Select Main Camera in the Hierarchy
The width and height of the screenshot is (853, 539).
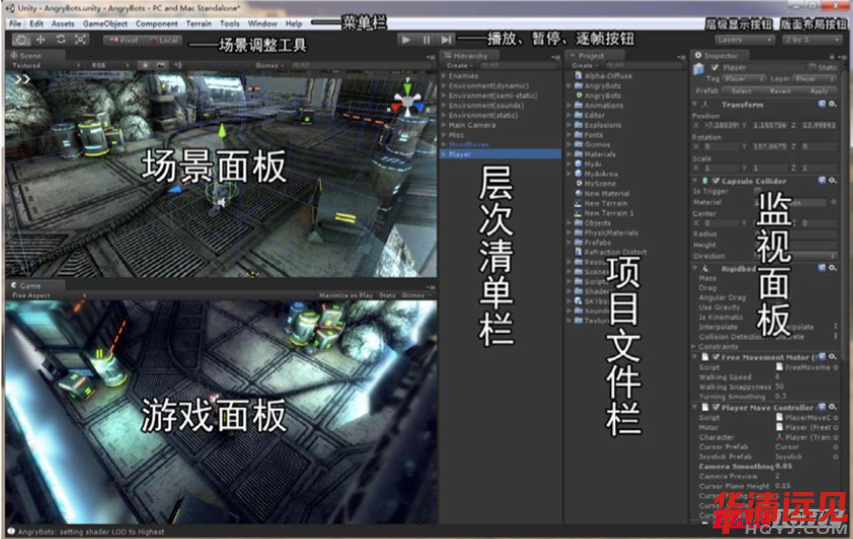pos(471,125)
